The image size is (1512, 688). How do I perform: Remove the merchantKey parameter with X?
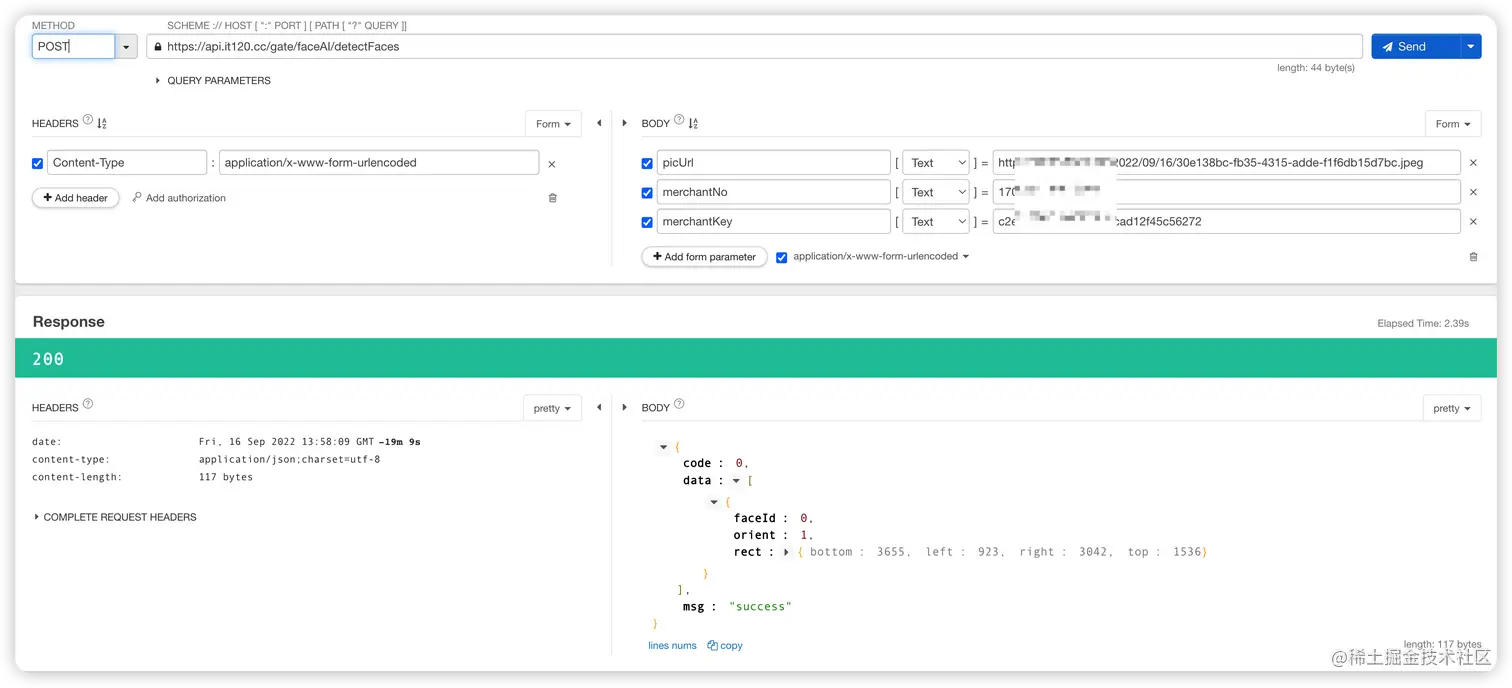tap(1473, 222)
